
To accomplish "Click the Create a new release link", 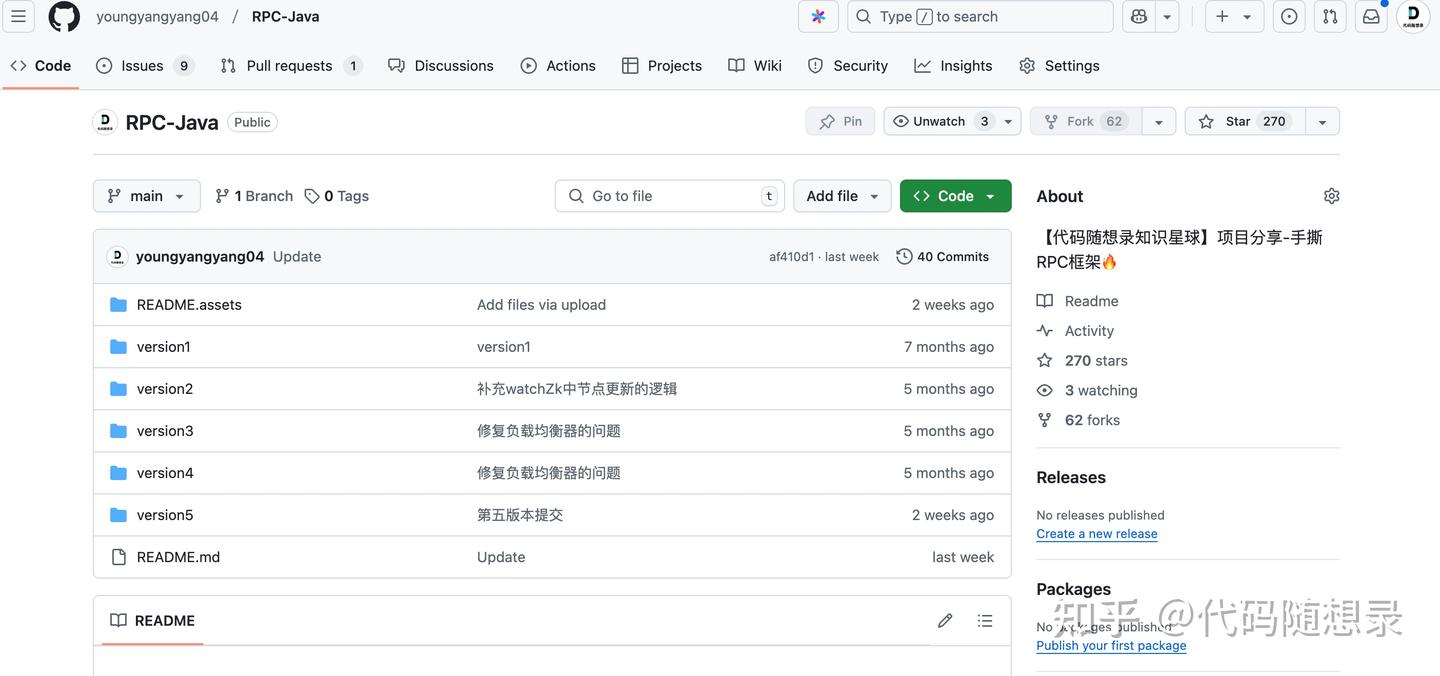I will coord(1096,533).
